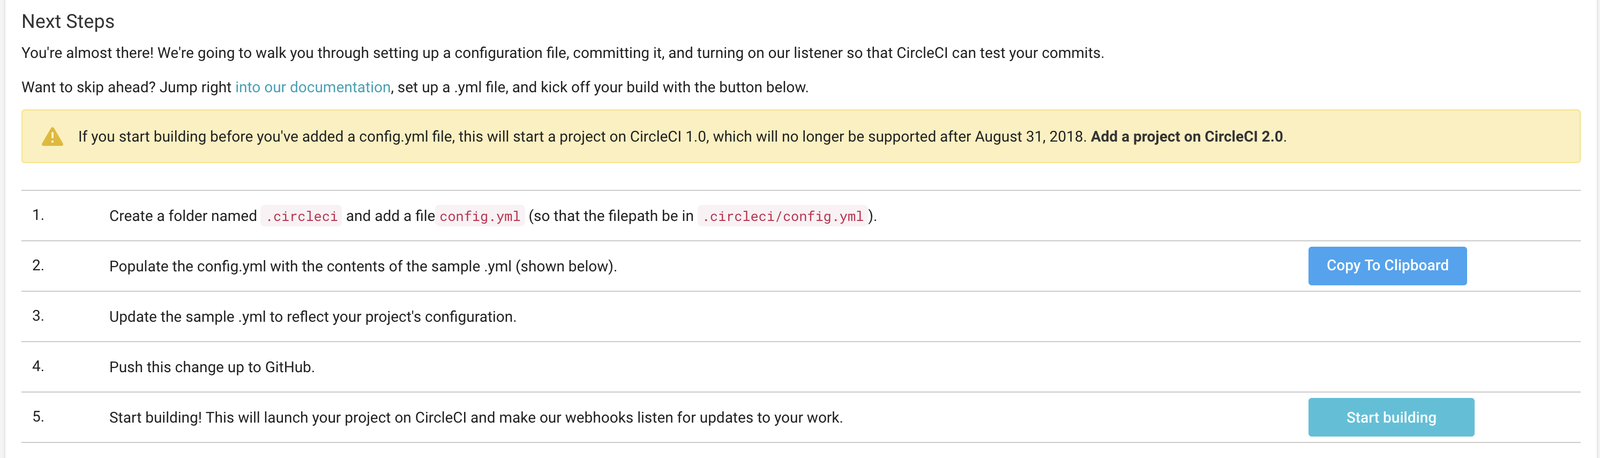Click the 'You're almost there!' intro paragraph
This screenshot has height=458, width=1600.
point(563,53)
